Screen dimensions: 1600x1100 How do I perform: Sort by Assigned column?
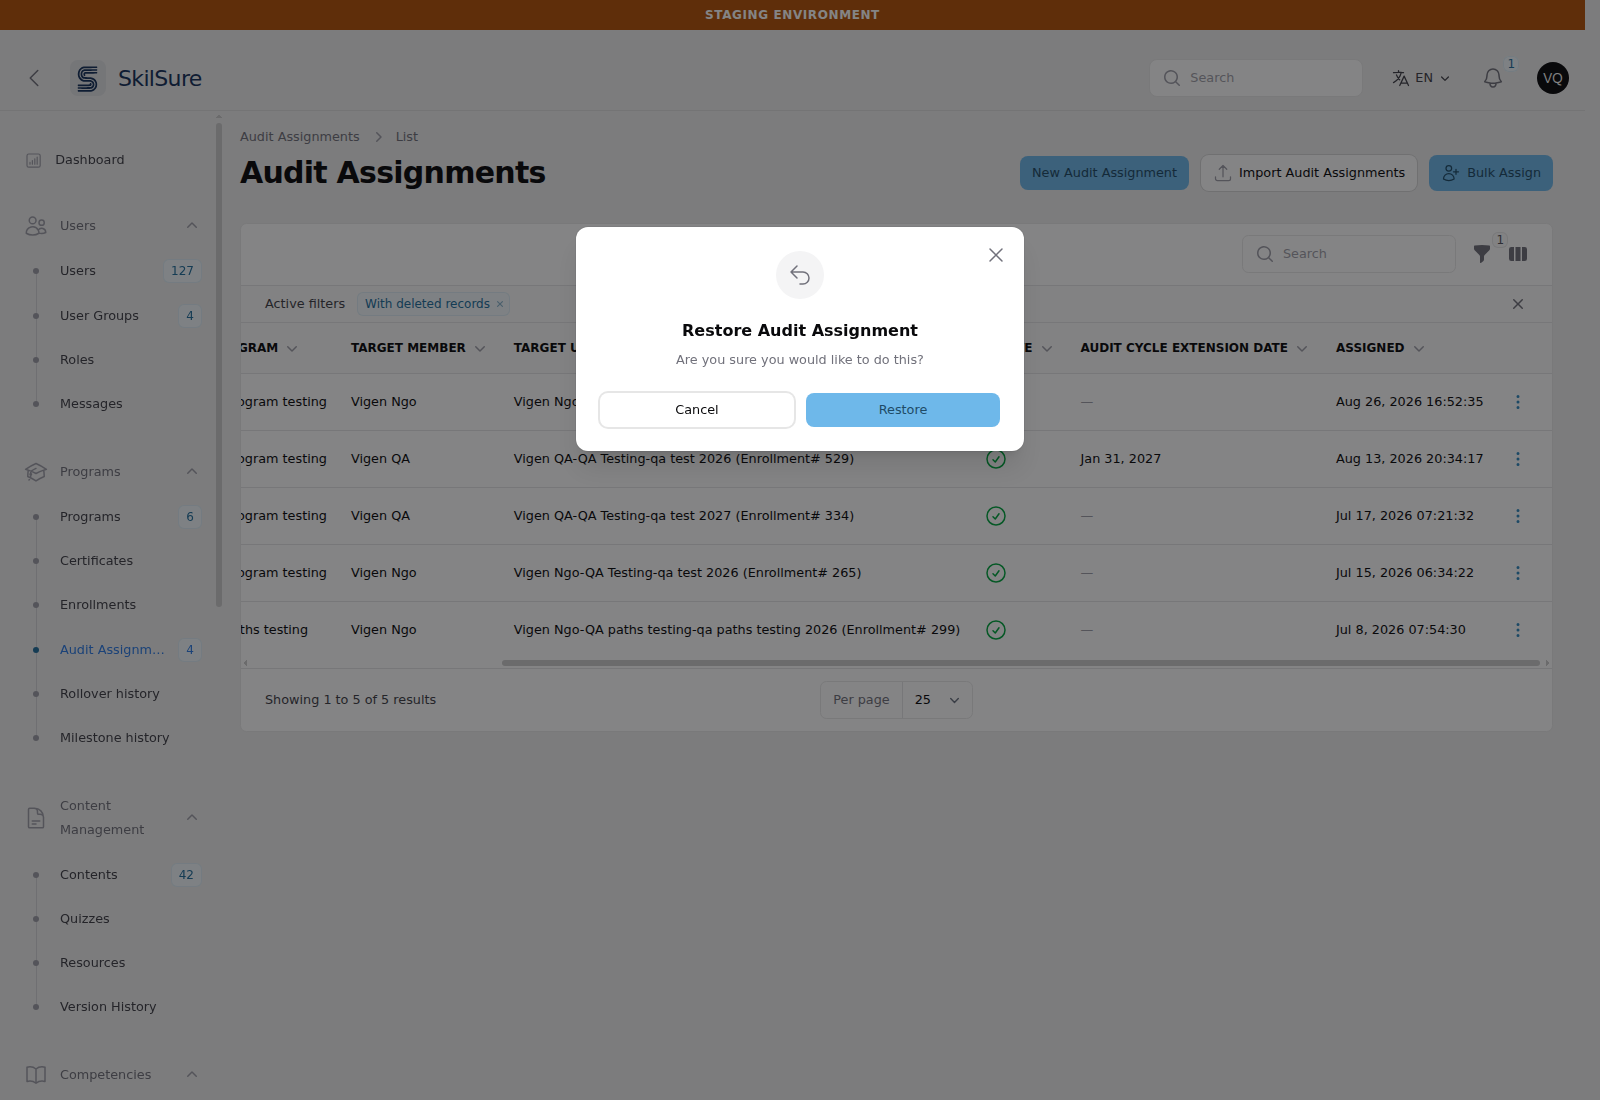point(1380,348)
